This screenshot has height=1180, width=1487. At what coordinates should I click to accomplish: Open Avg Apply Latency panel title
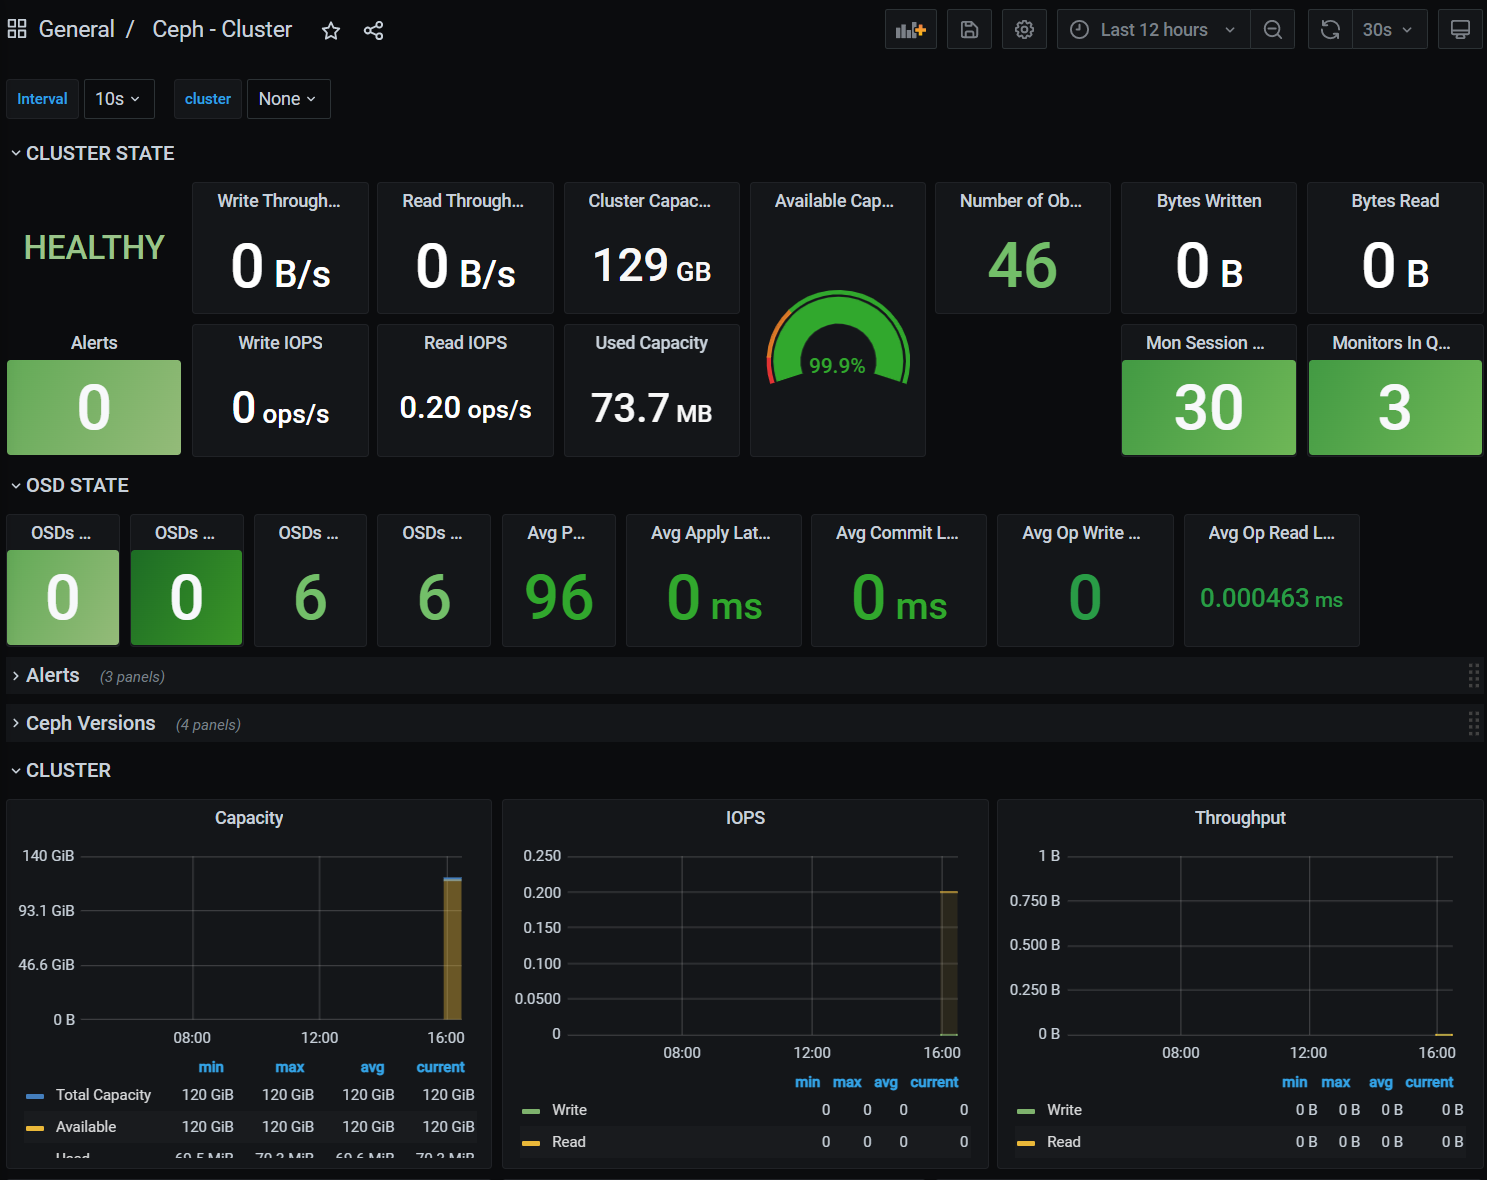(x=711, y=533)
